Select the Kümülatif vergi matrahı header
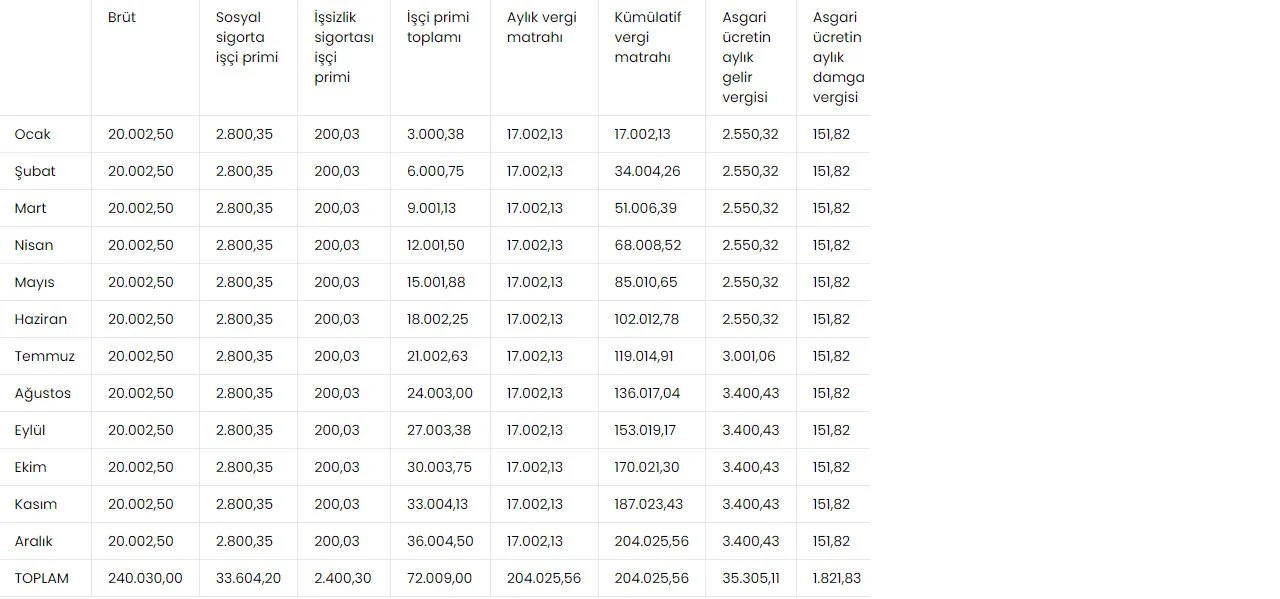This screenshot has width=1280, height=599. 645,38
